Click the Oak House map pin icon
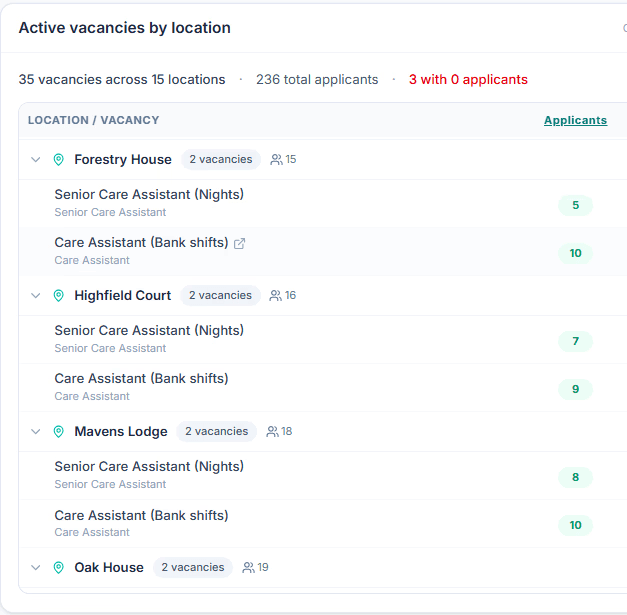Screen dimensions: 627x615 (58, 567)
